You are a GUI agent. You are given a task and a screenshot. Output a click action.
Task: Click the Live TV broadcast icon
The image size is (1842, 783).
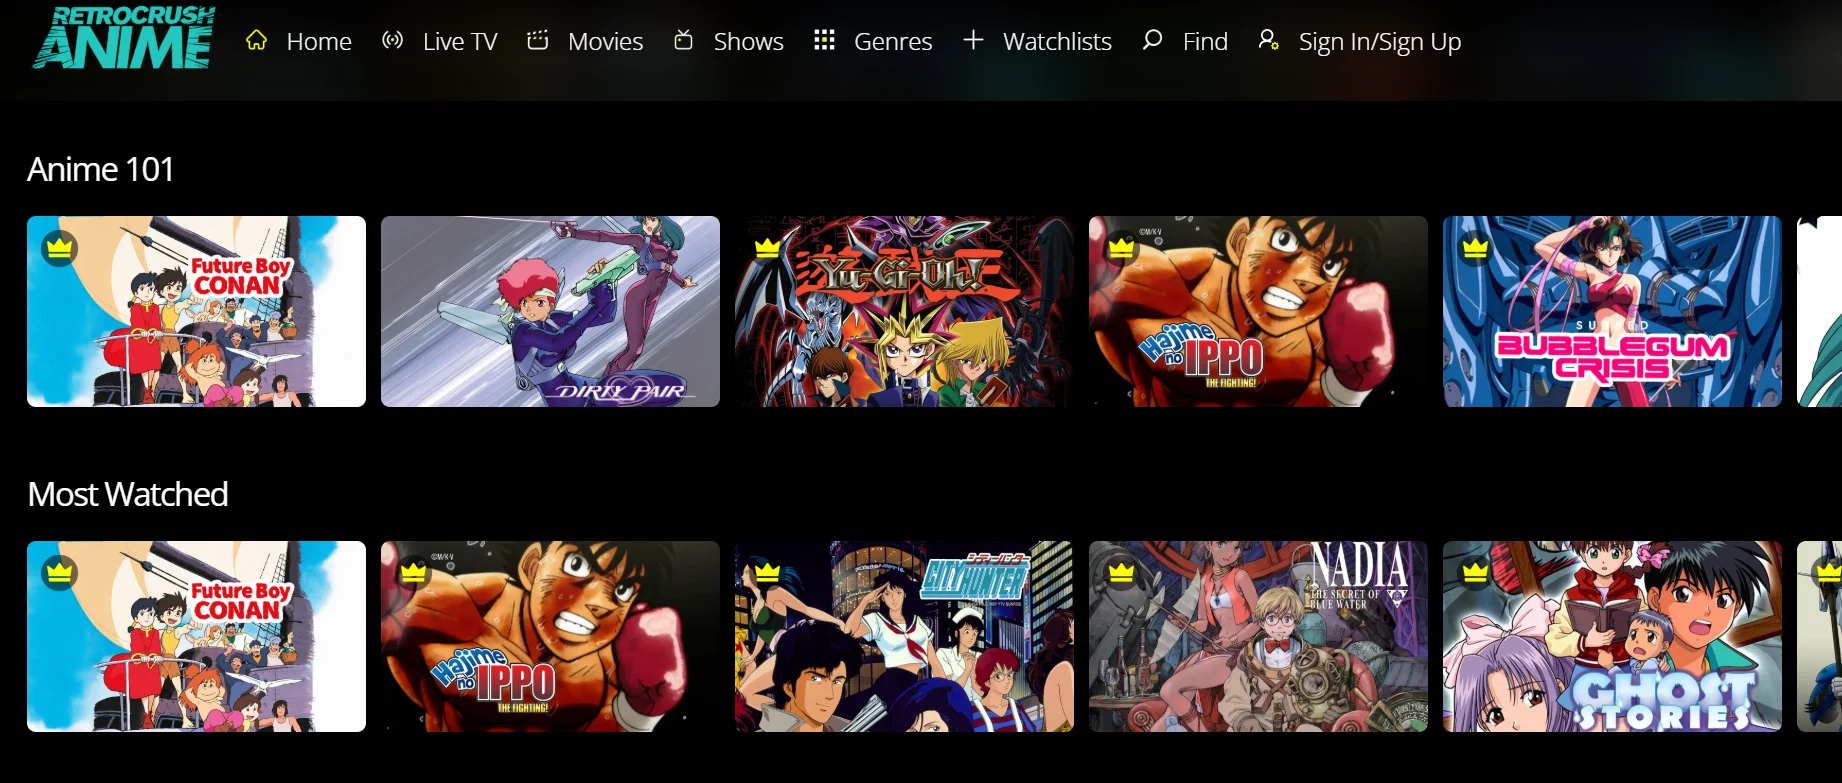pos(393,40)
